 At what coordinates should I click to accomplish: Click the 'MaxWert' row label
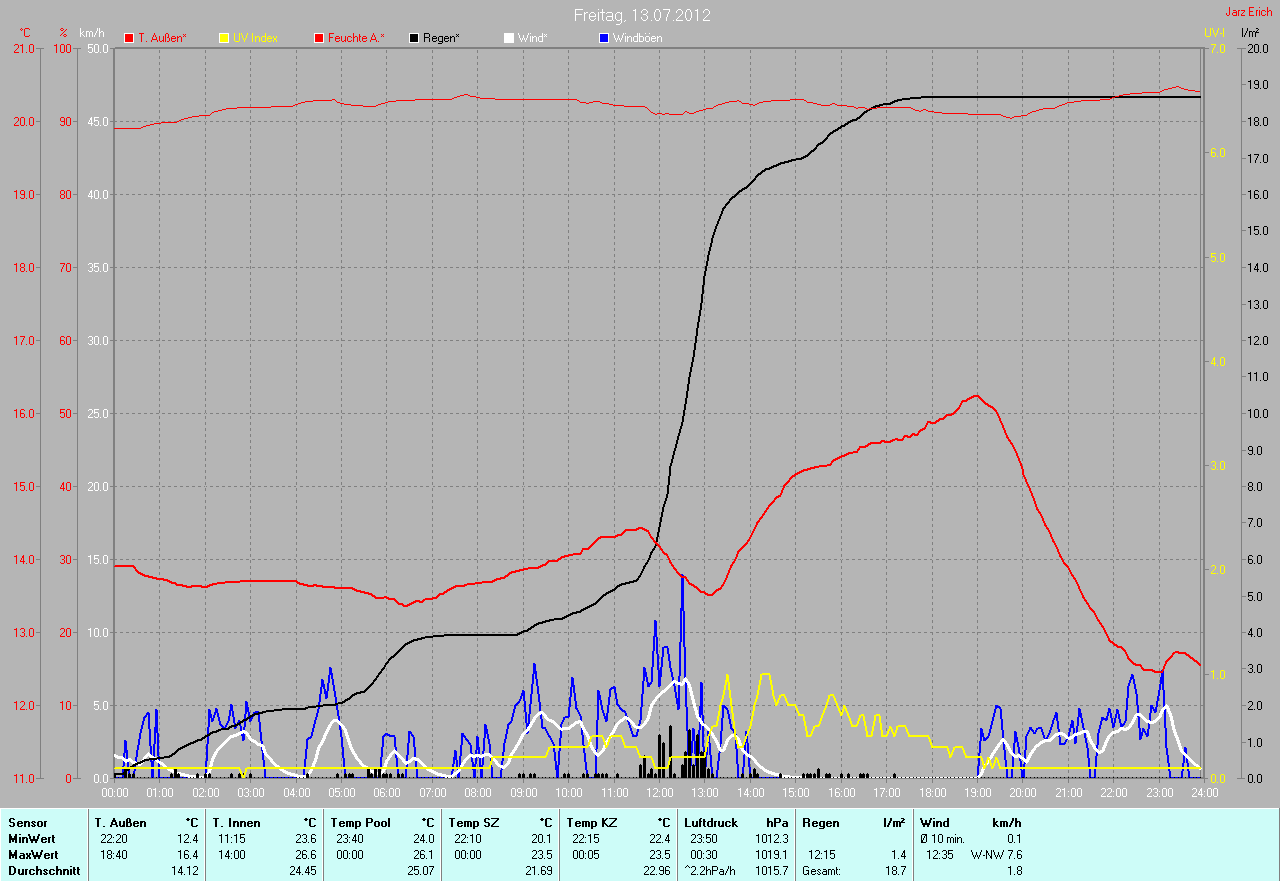pyautogui.click(x=33, y=855)
